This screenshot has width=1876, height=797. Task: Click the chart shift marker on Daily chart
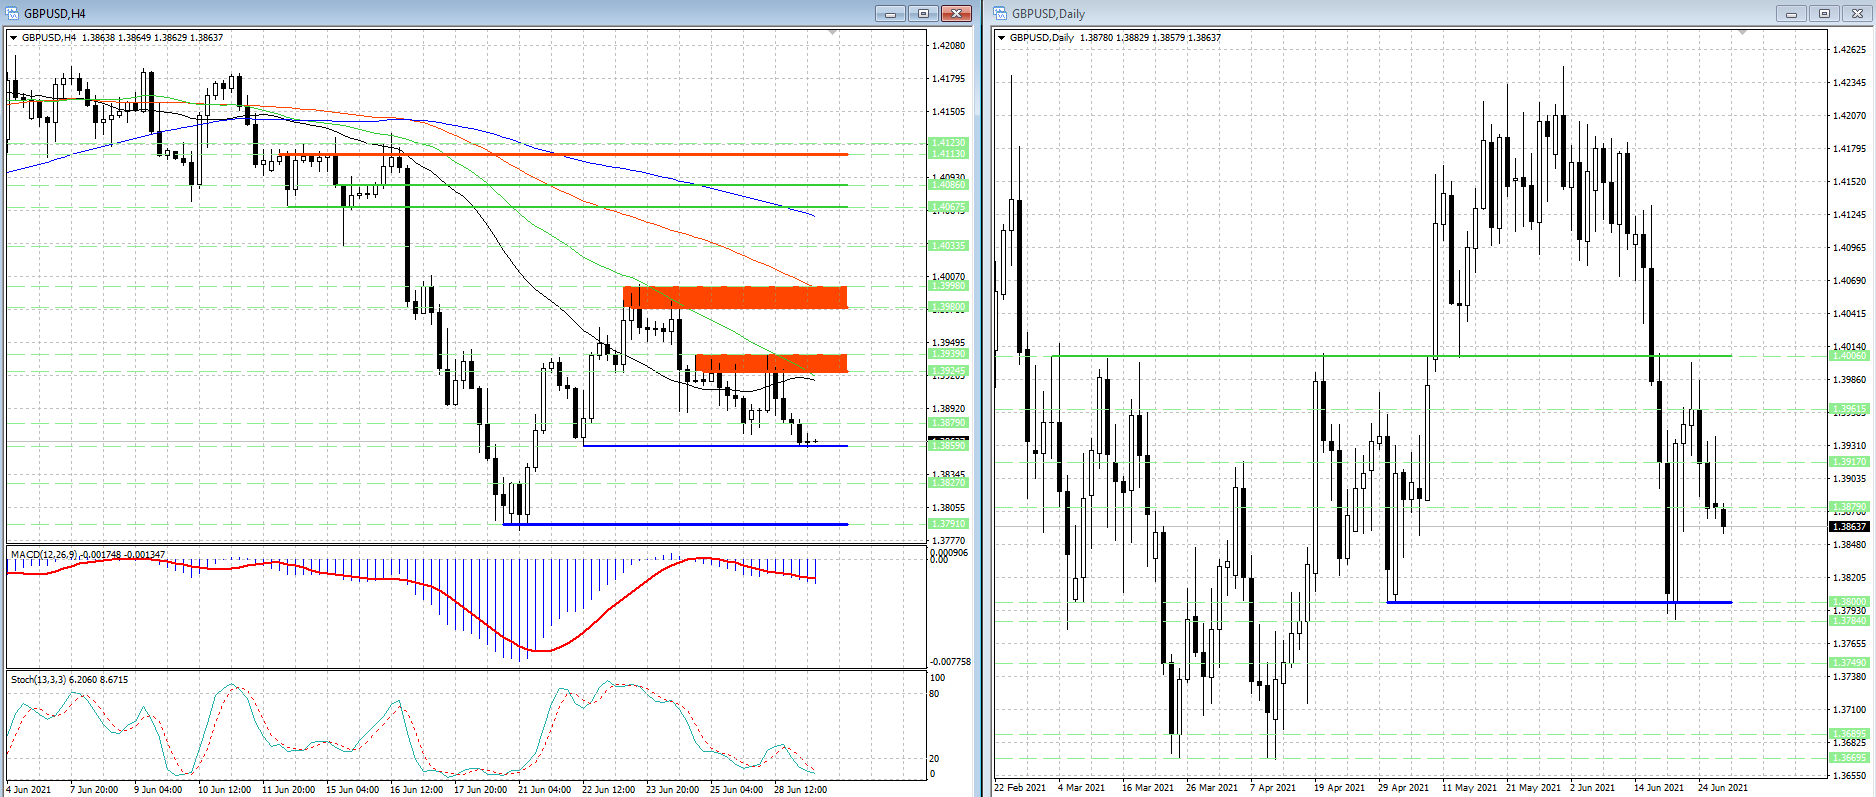point(1742,33)
